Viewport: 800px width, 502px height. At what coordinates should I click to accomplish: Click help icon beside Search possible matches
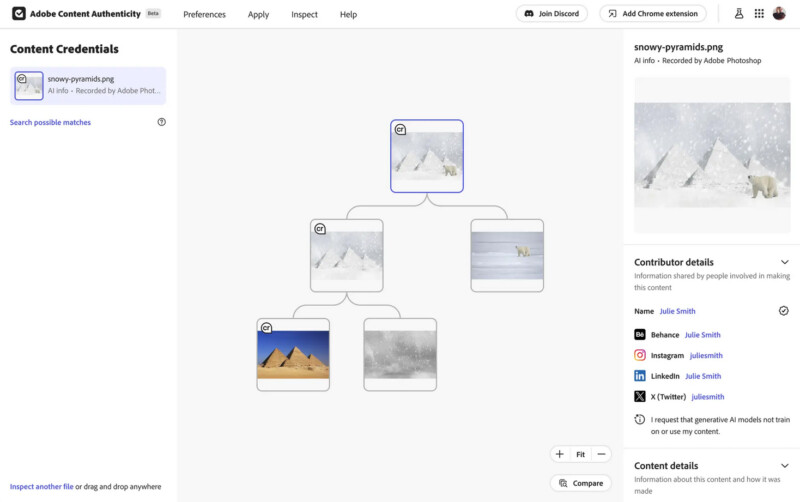coord(162,122)
